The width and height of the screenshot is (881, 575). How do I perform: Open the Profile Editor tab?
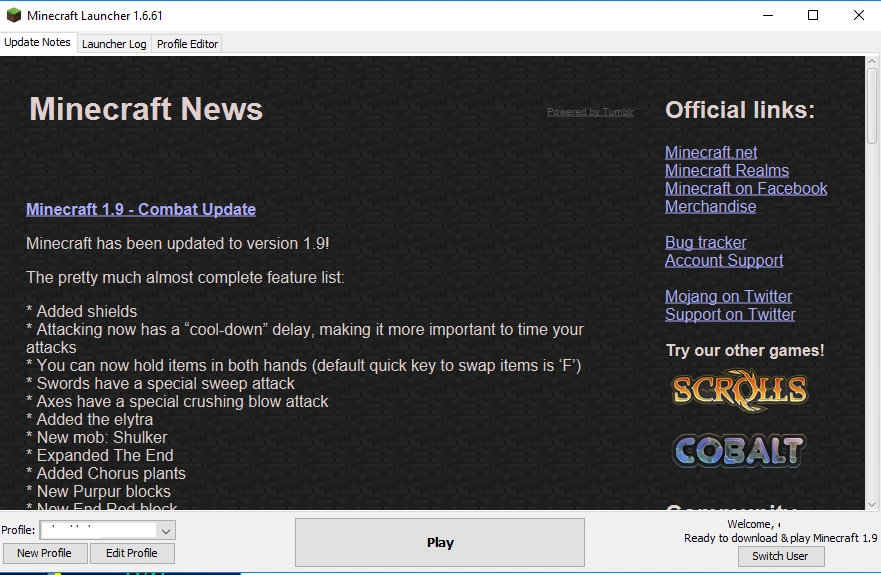tap(187, 44)
